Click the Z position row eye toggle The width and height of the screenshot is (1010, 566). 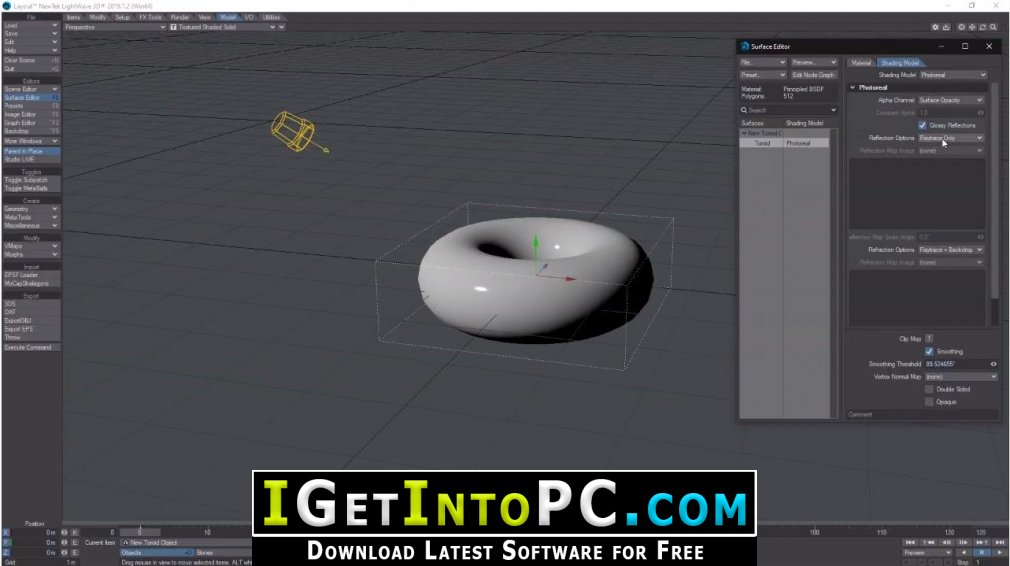click(64, 552)
